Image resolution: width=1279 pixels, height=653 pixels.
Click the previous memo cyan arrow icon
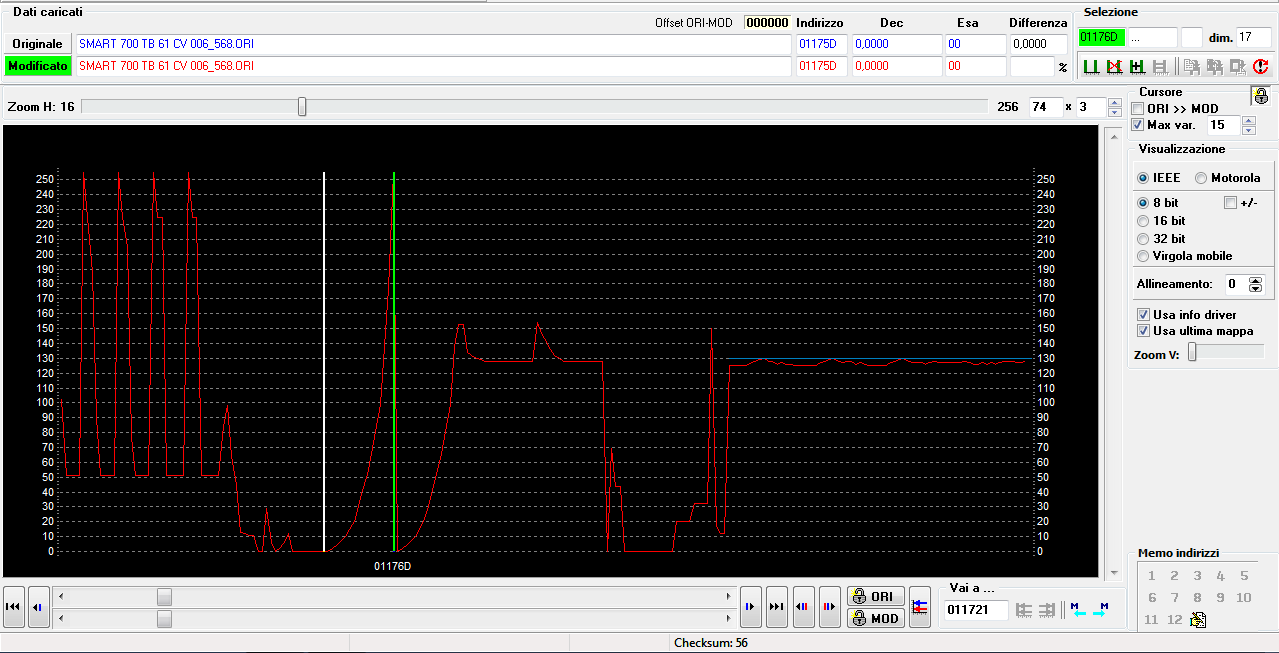coord(1076,609)
